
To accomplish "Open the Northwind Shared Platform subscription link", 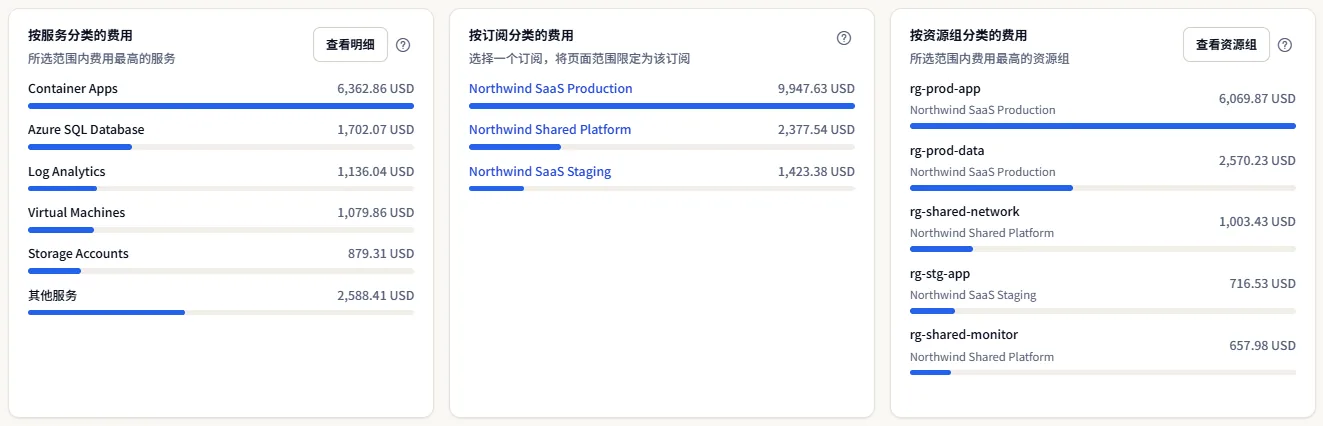I will pyautogui.click(x=550, y=130).
